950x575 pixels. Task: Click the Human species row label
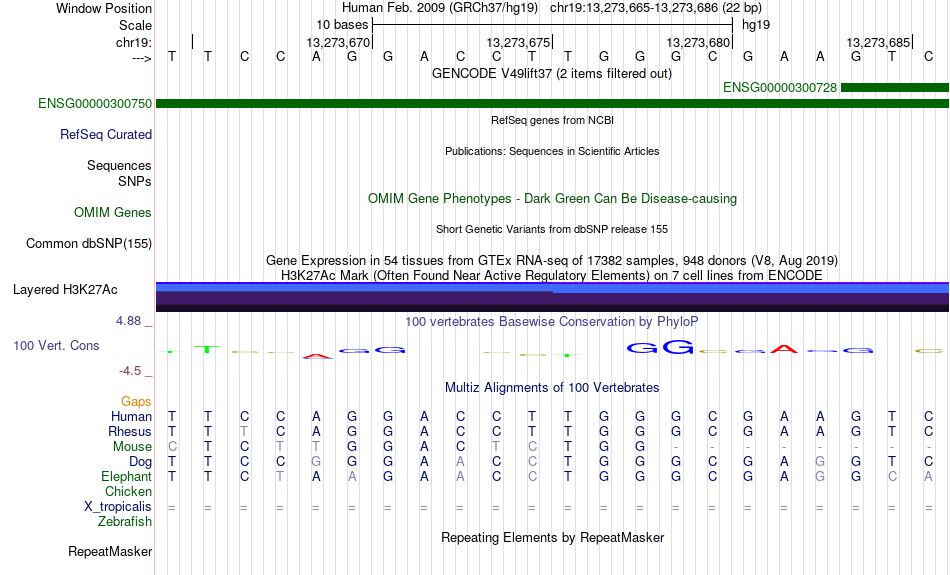tap(131, 416)
